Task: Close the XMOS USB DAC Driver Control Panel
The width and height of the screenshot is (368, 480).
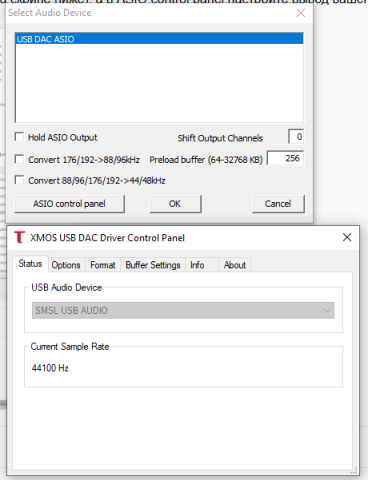Action: tap(347, 237)
